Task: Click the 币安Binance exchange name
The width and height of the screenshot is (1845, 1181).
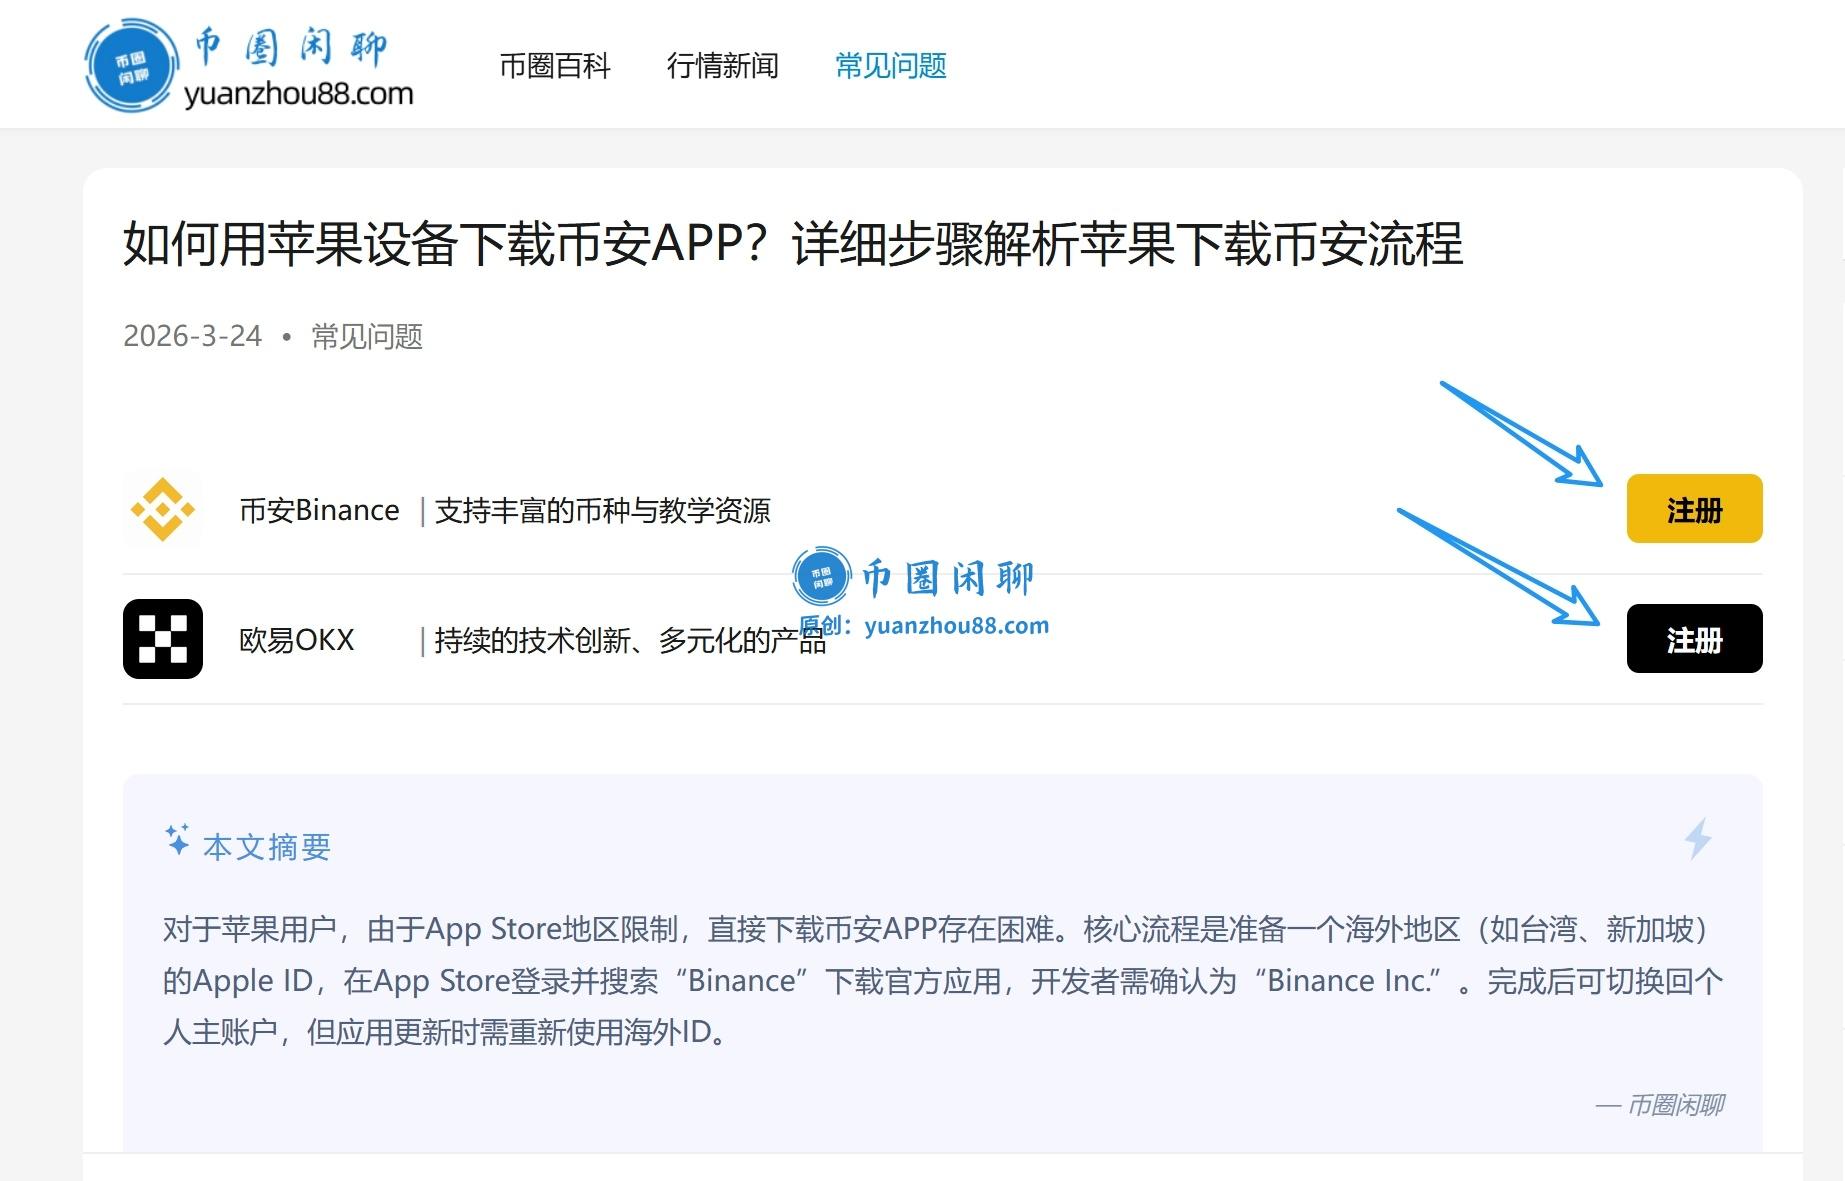Action: 319,510
